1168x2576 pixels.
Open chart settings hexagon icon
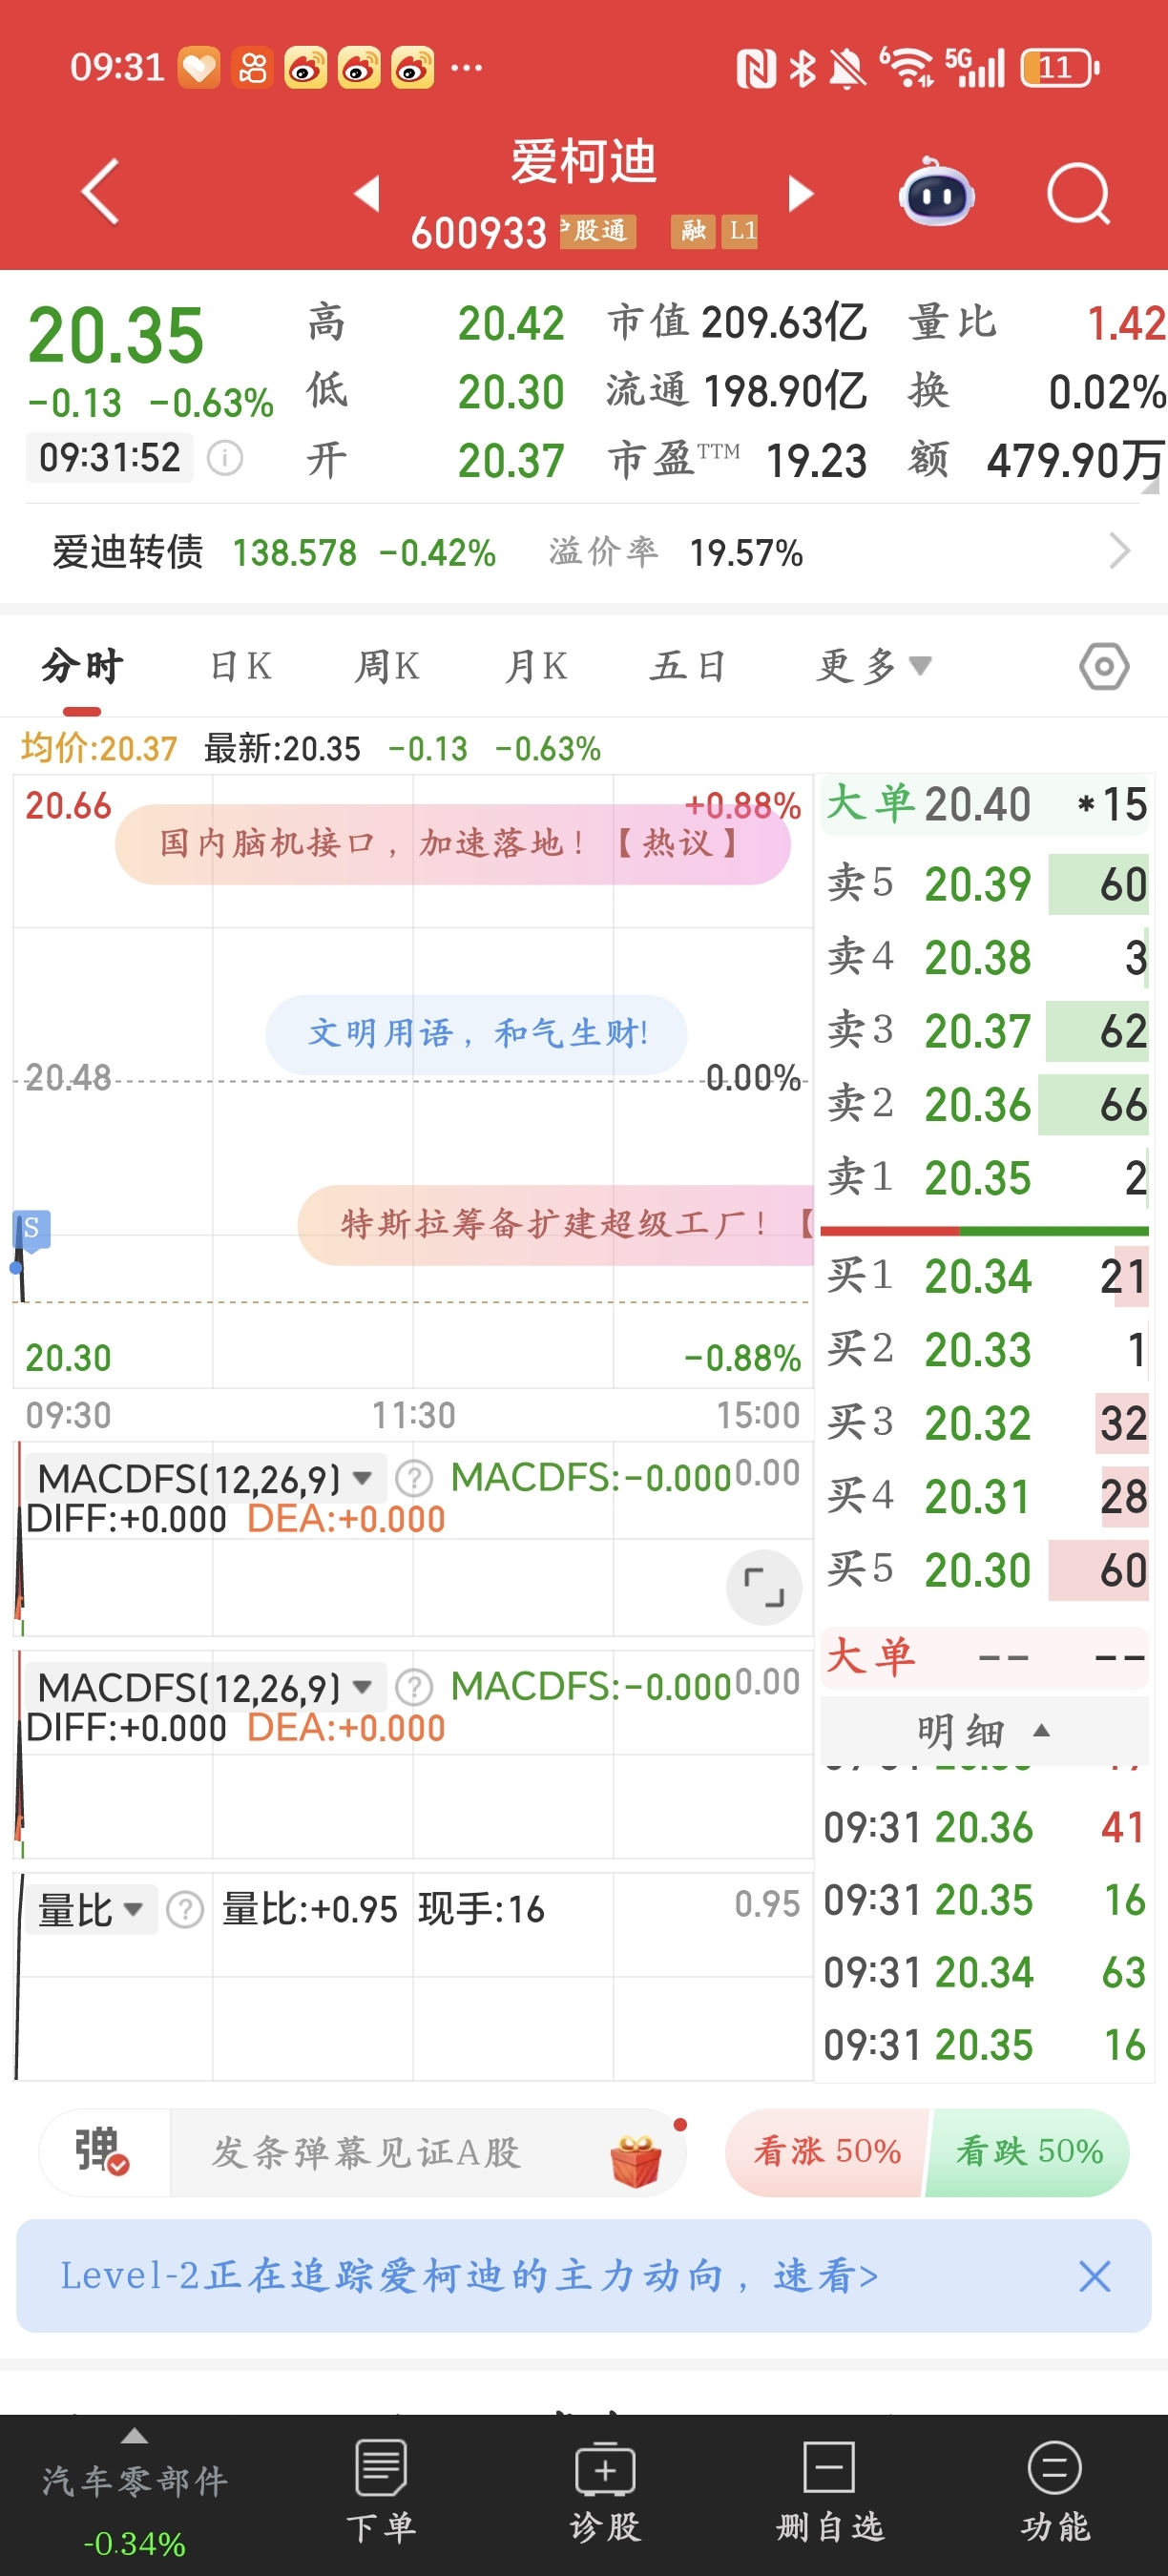coord(1104,666)
